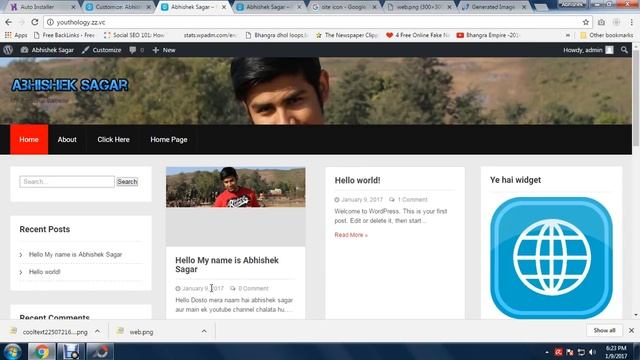Open the Windows Start button
Image resolution: width=640 pixels, height=360 pixels.
12,351
